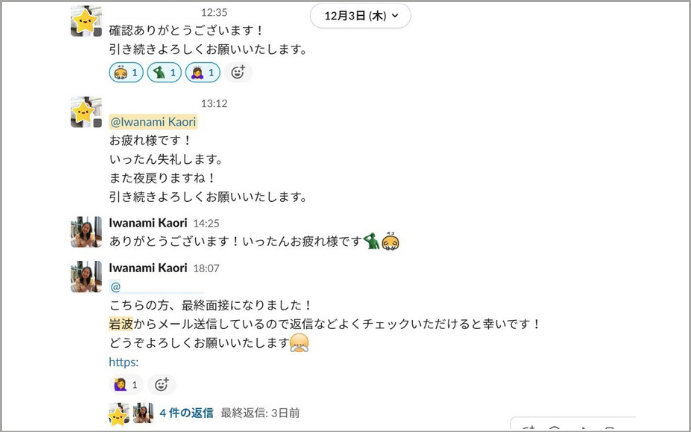Click the 14:25 message timestamp
691x432 pixels.
tap(206, 223)
